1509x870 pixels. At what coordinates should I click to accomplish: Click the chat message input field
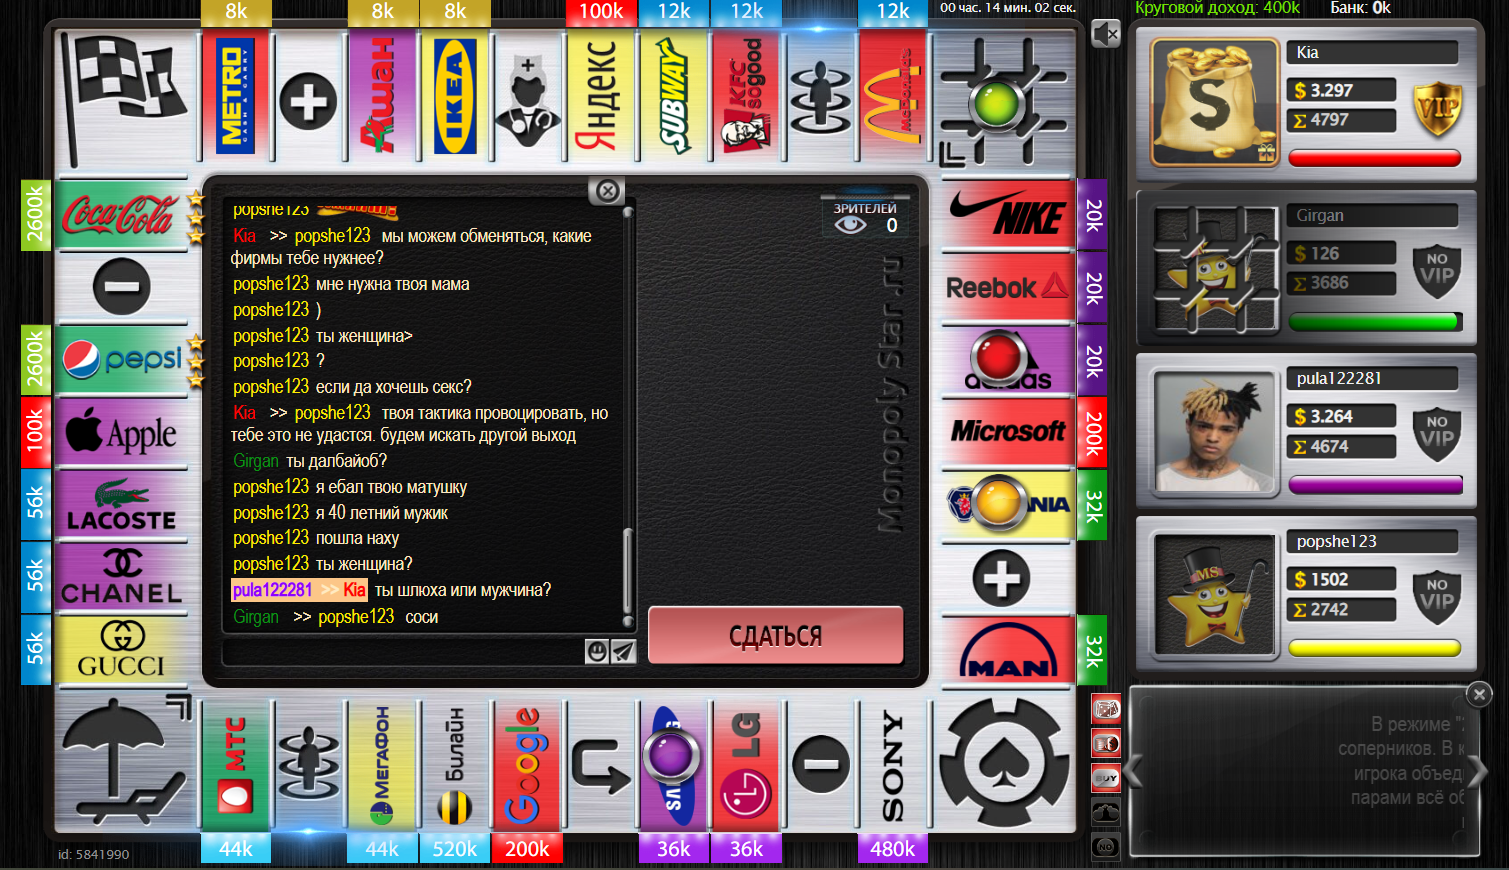coord(404,652)
